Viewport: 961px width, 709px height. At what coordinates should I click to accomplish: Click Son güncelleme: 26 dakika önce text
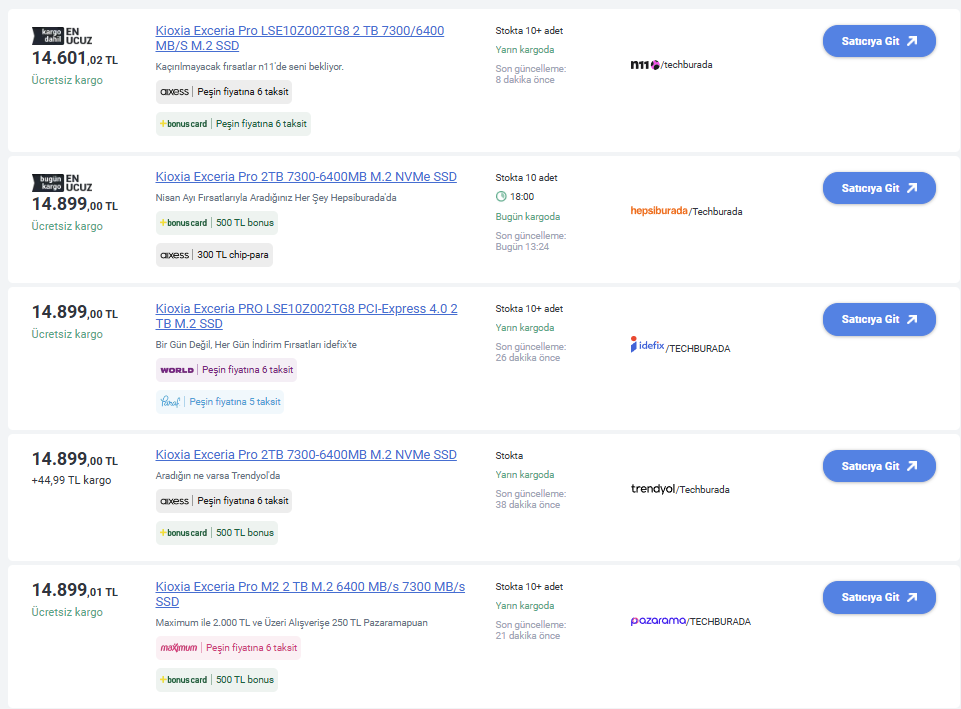click(x=531, y=352)
